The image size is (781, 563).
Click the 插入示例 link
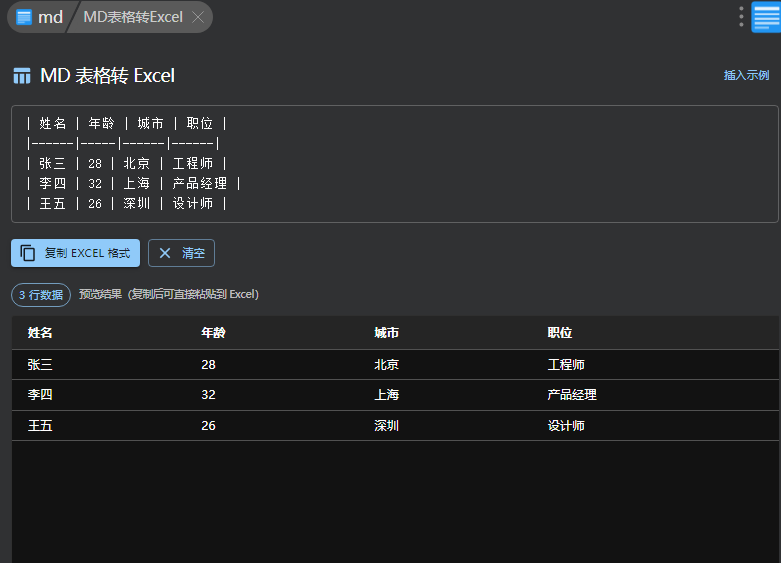(x=746, y=75)
